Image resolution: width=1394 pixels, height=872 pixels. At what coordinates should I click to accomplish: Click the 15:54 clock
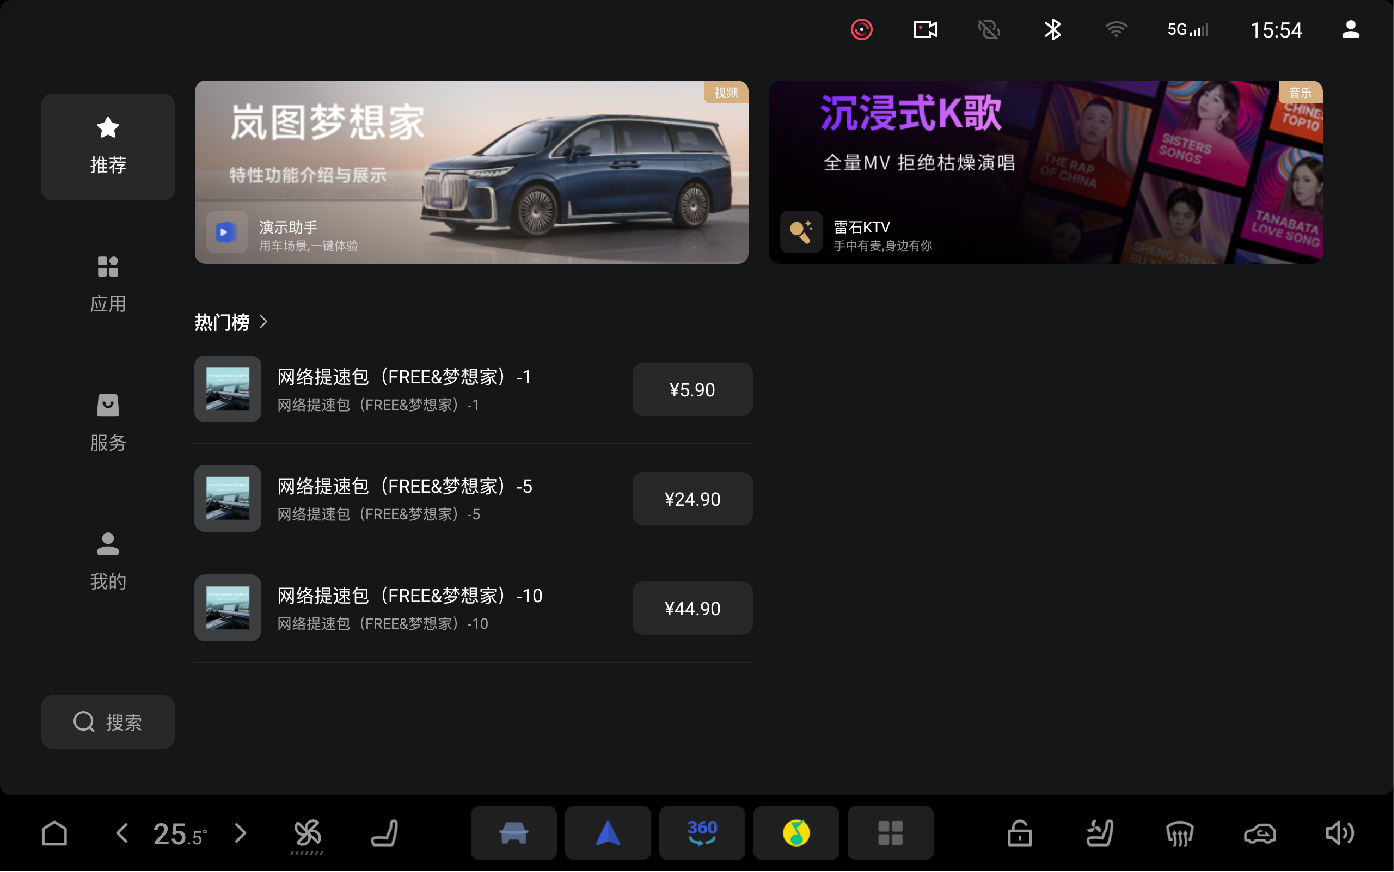tap(1276, 31)
